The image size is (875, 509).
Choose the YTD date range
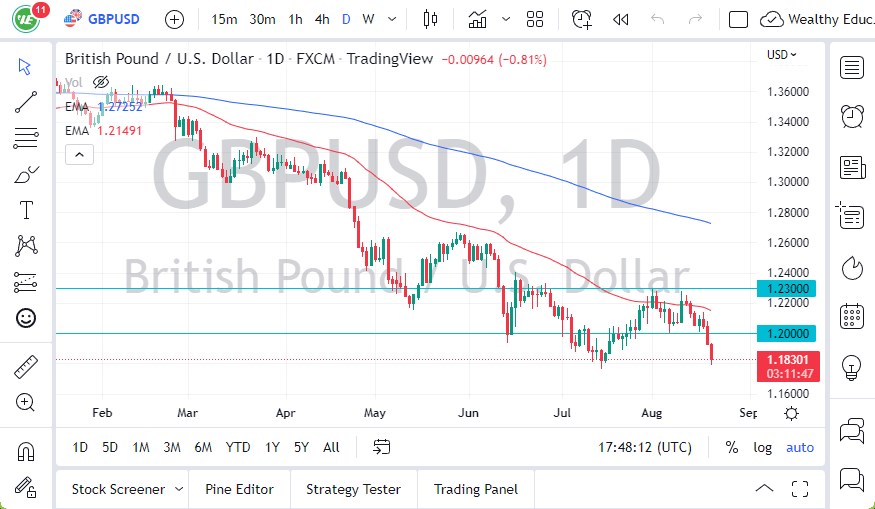238,447
